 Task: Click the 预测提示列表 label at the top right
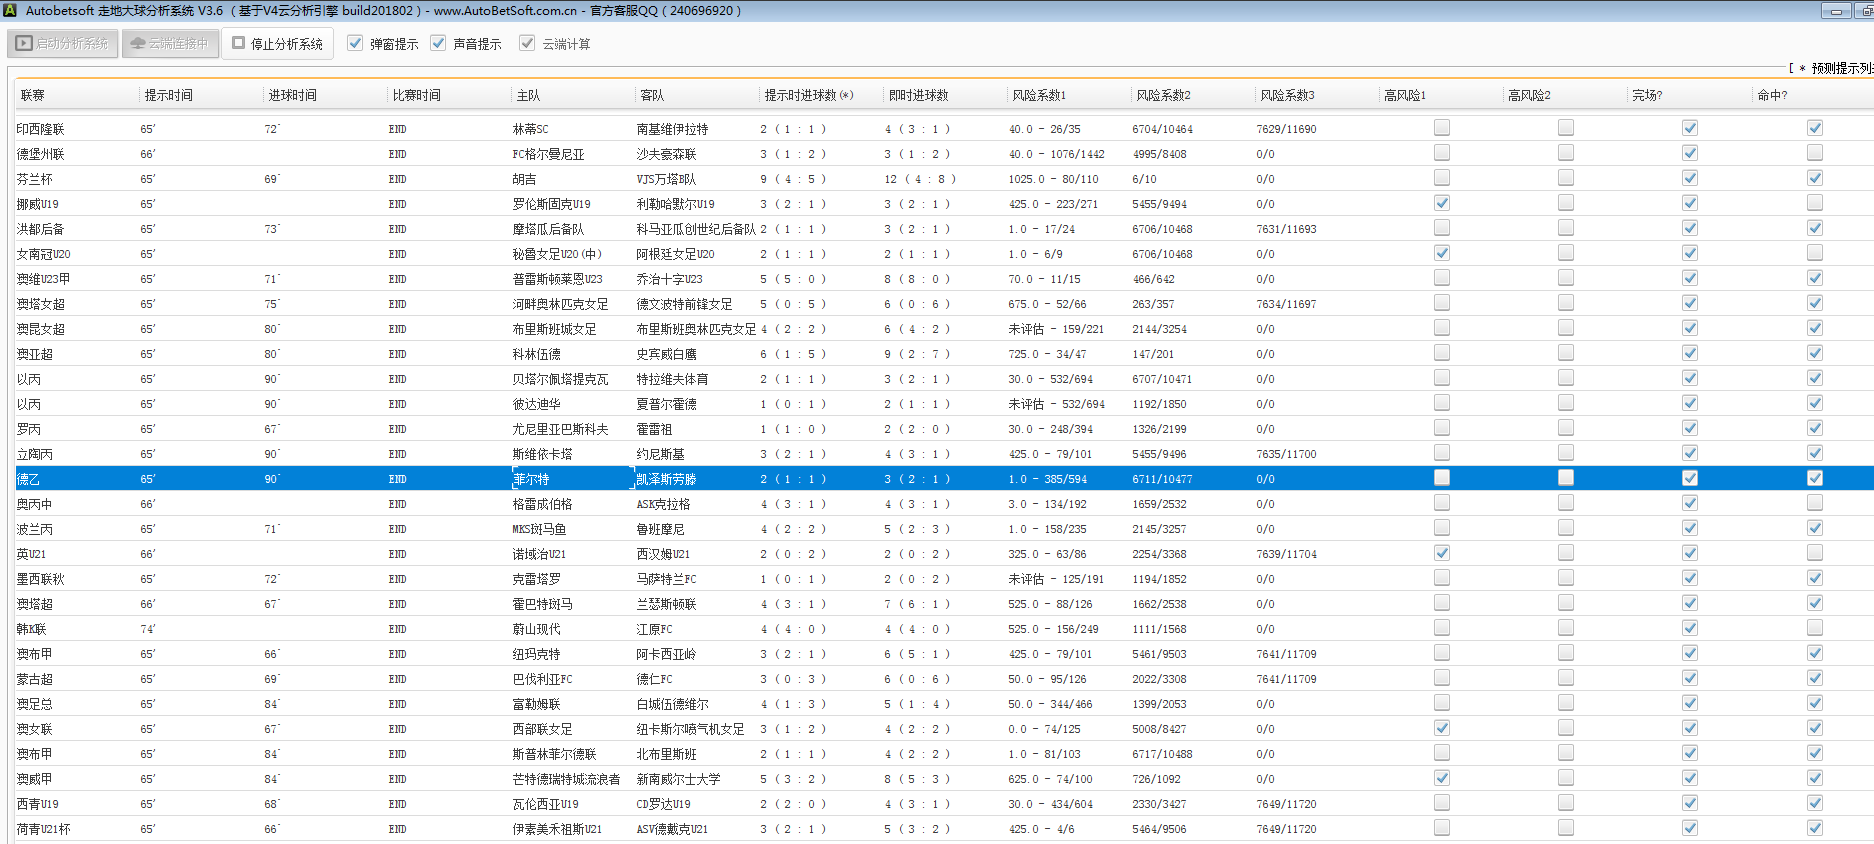[x=1840, y=68]
